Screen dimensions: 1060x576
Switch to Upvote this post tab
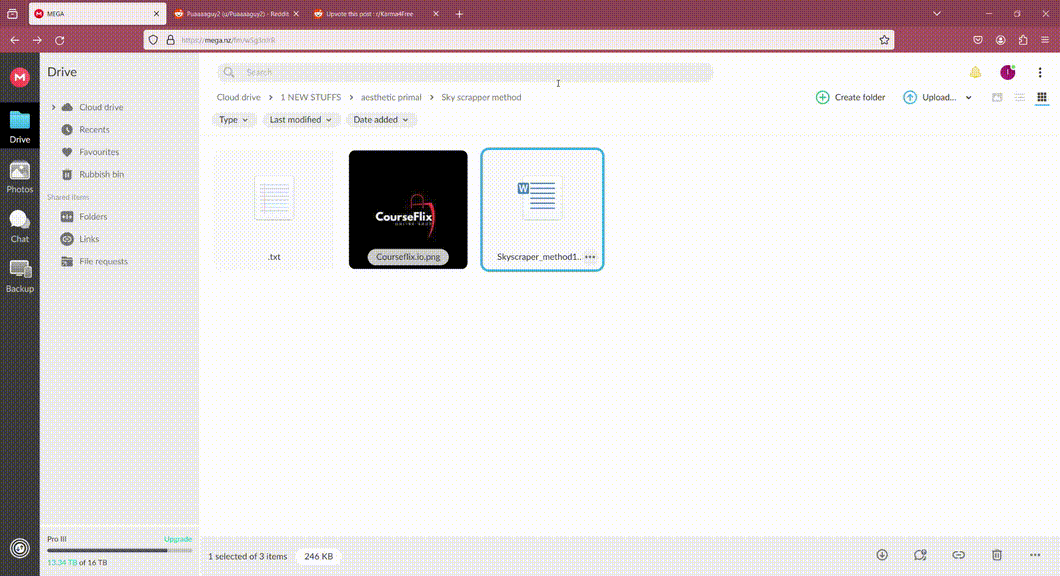point(377,14)
